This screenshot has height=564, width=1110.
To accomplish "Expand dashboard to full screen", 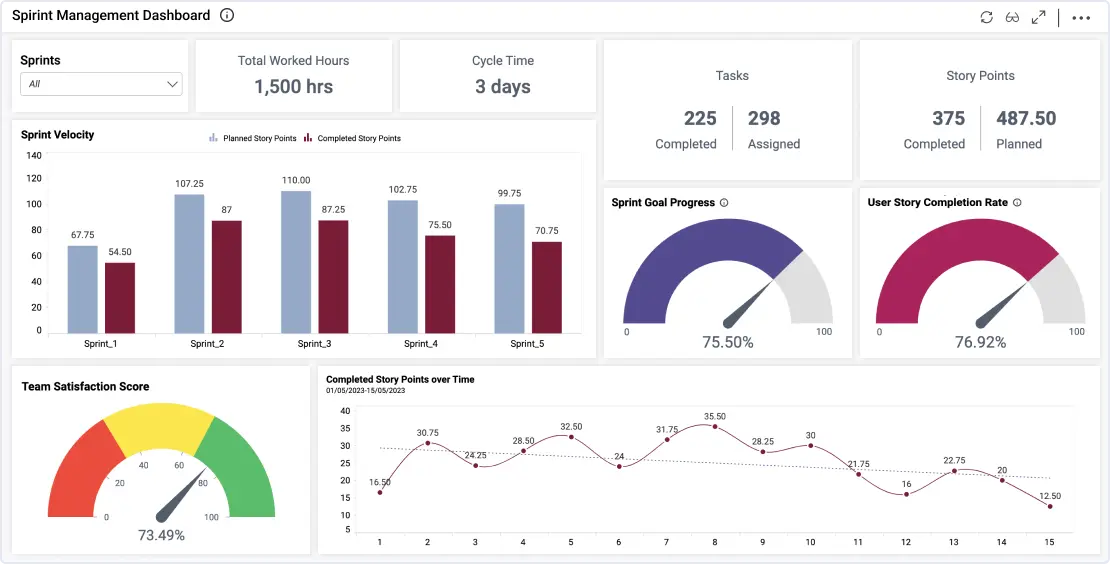I will coord(1039,17).
